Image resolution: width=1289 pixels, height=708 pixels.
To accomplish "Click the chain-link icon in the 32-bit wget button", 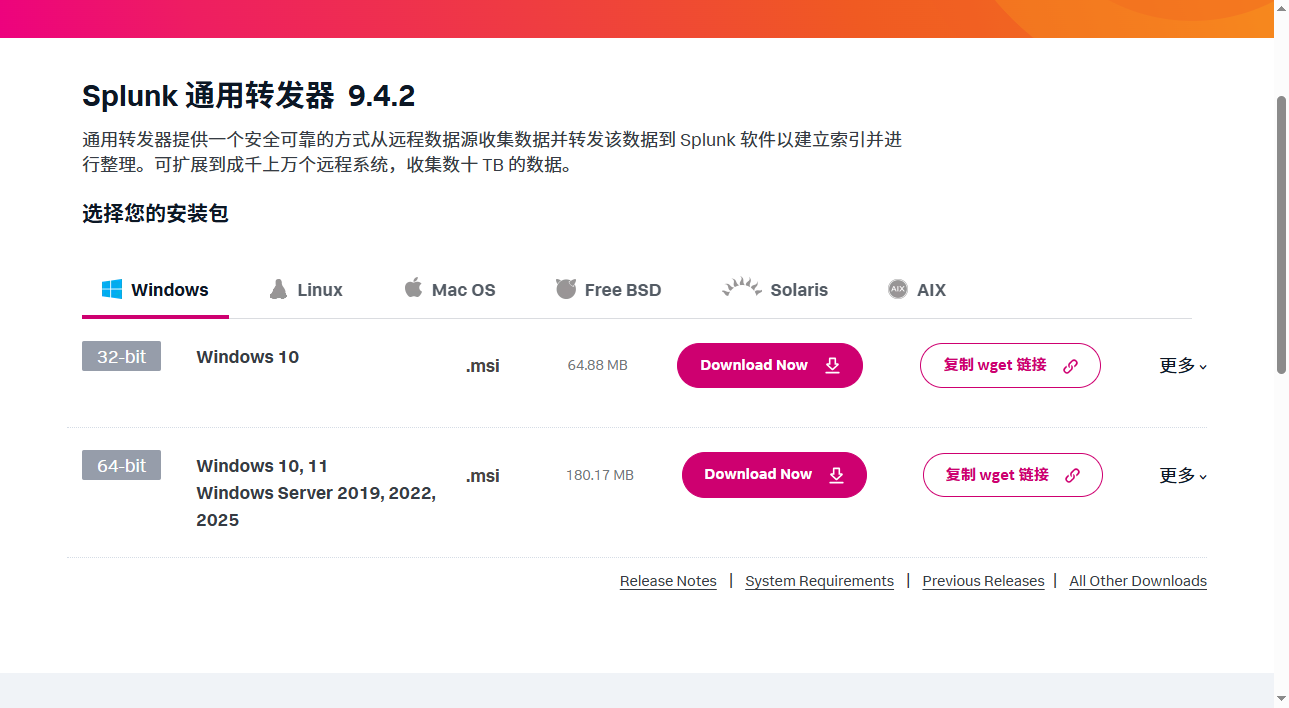I will coord(1073,365).
